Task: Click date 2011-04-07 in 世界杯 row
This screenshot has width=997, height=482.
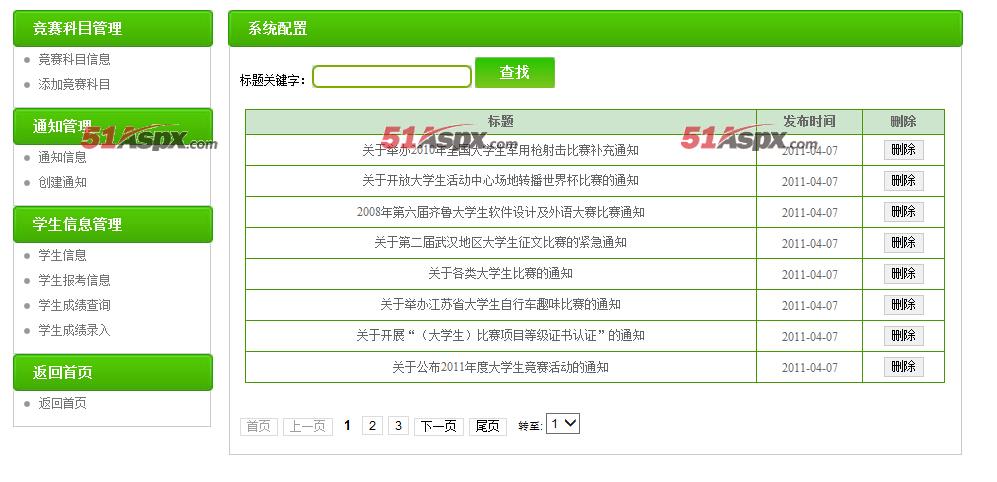Action: (809, 182)
